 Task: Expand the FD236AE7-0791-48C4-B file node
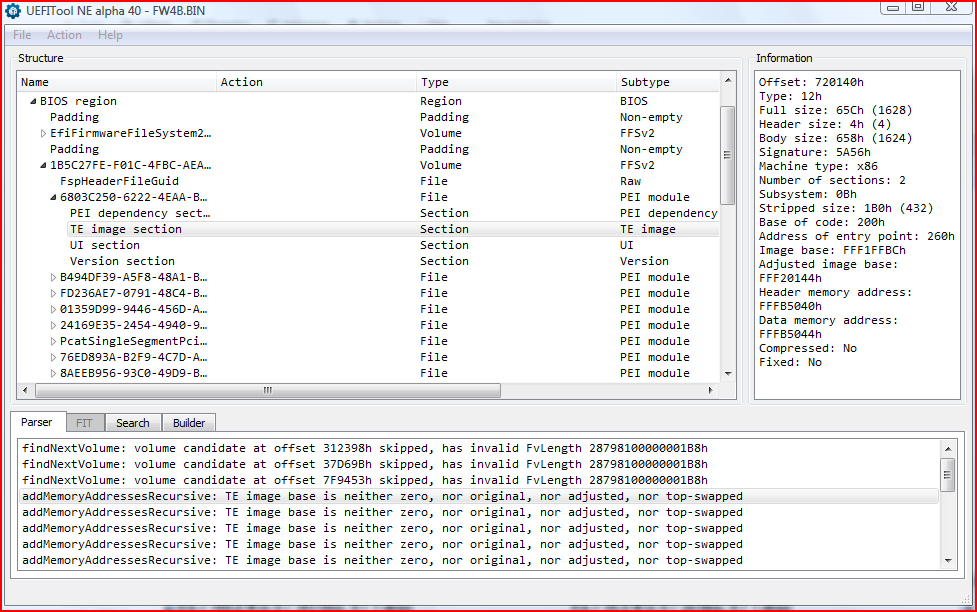[53, 294]
